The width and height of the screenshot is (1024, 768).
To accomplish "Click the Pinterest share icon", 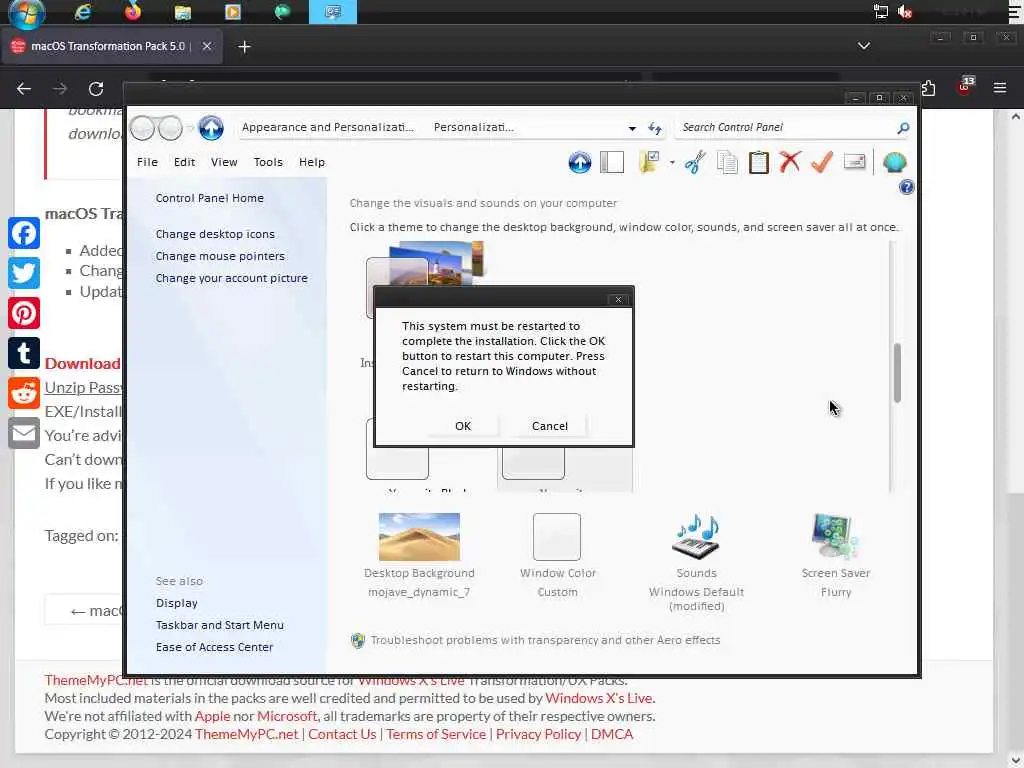I will [24, 313].
